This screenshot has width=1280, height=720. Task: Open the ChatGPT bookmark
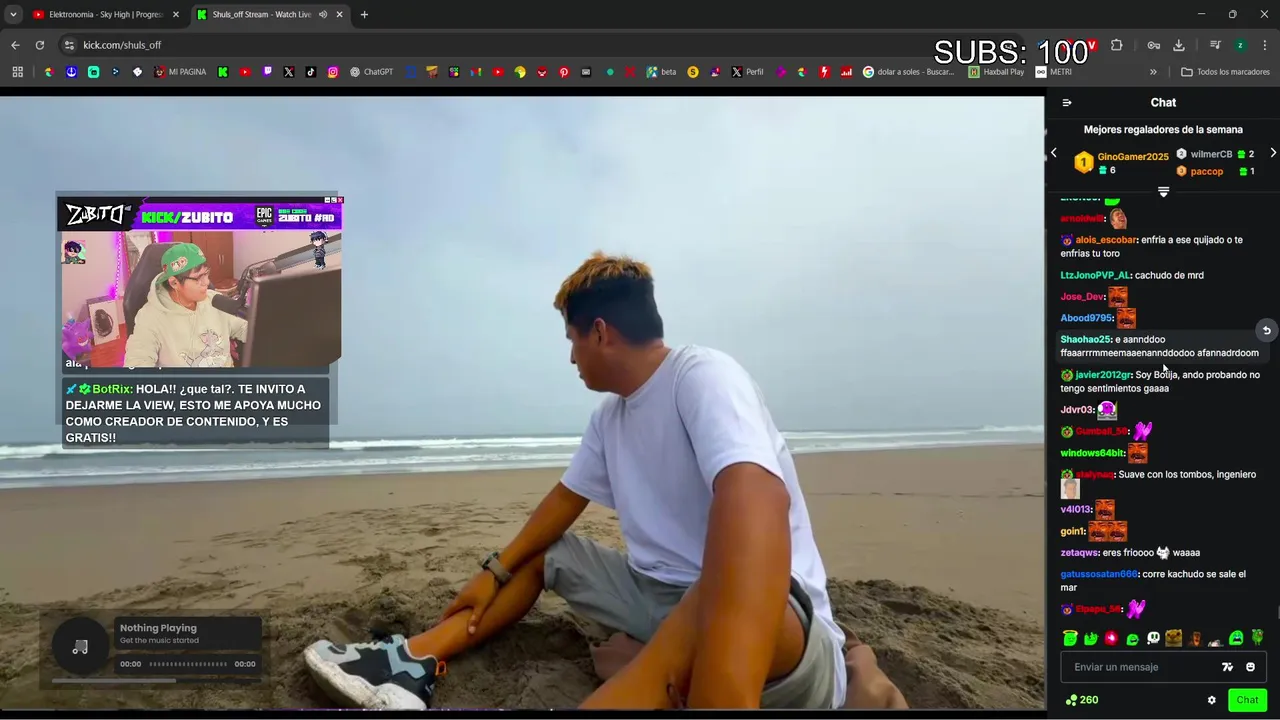pos(371,72)
